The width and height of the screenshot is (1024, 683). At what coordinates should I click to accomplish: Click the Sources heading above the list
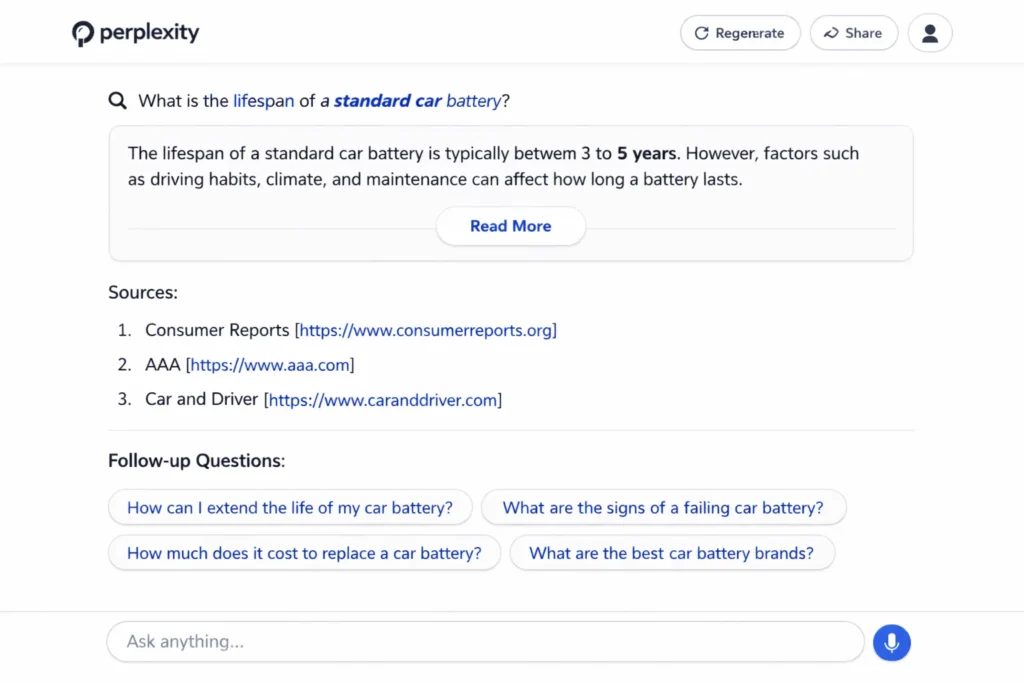(142, 292)
